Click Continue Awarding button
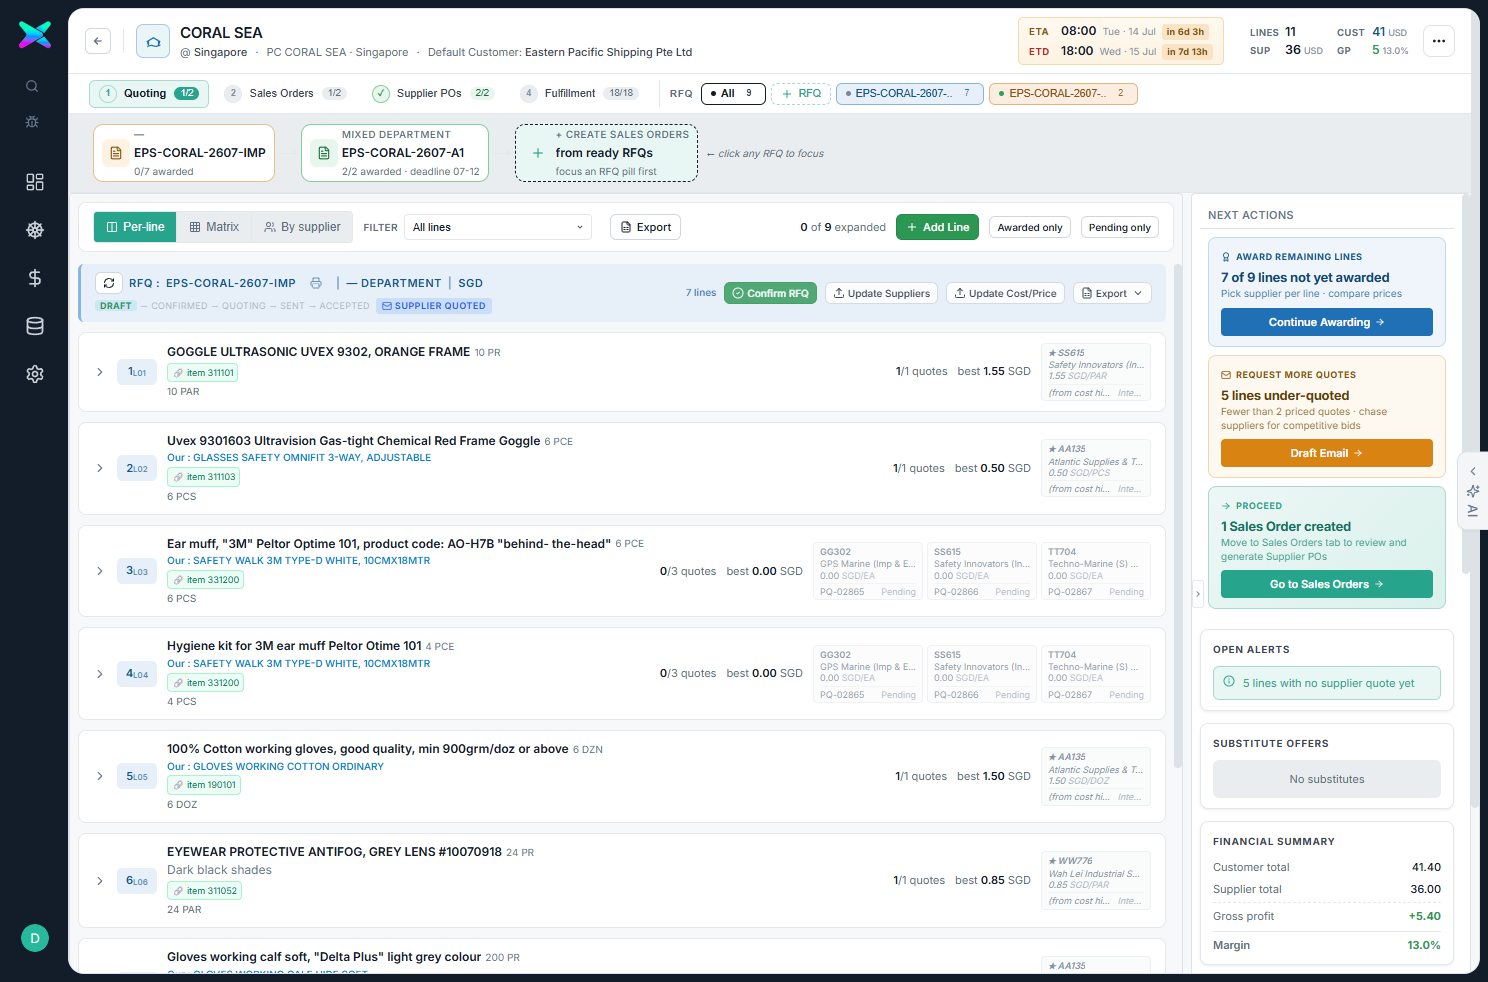This screenshot has height=982, width=1488. coord(1326,322)
